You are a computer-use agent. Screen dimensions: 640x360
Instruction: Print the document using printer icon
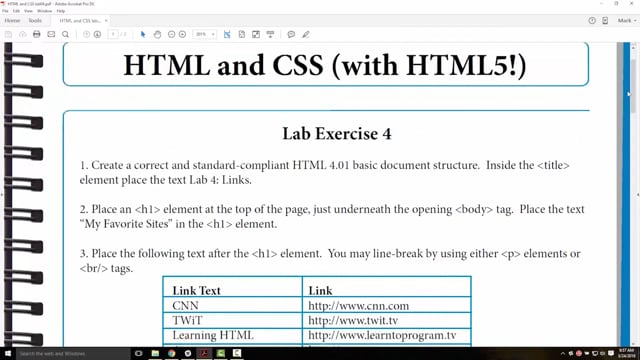[37, 35]
